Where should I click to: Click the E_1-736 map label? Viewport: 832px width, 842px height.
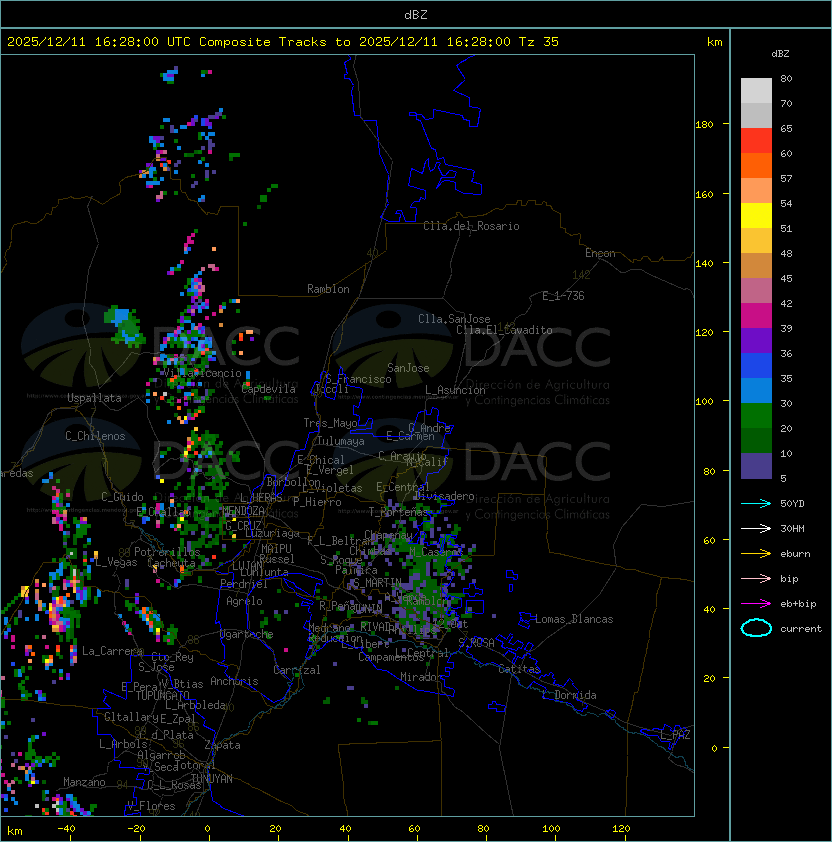pos(563,296)
